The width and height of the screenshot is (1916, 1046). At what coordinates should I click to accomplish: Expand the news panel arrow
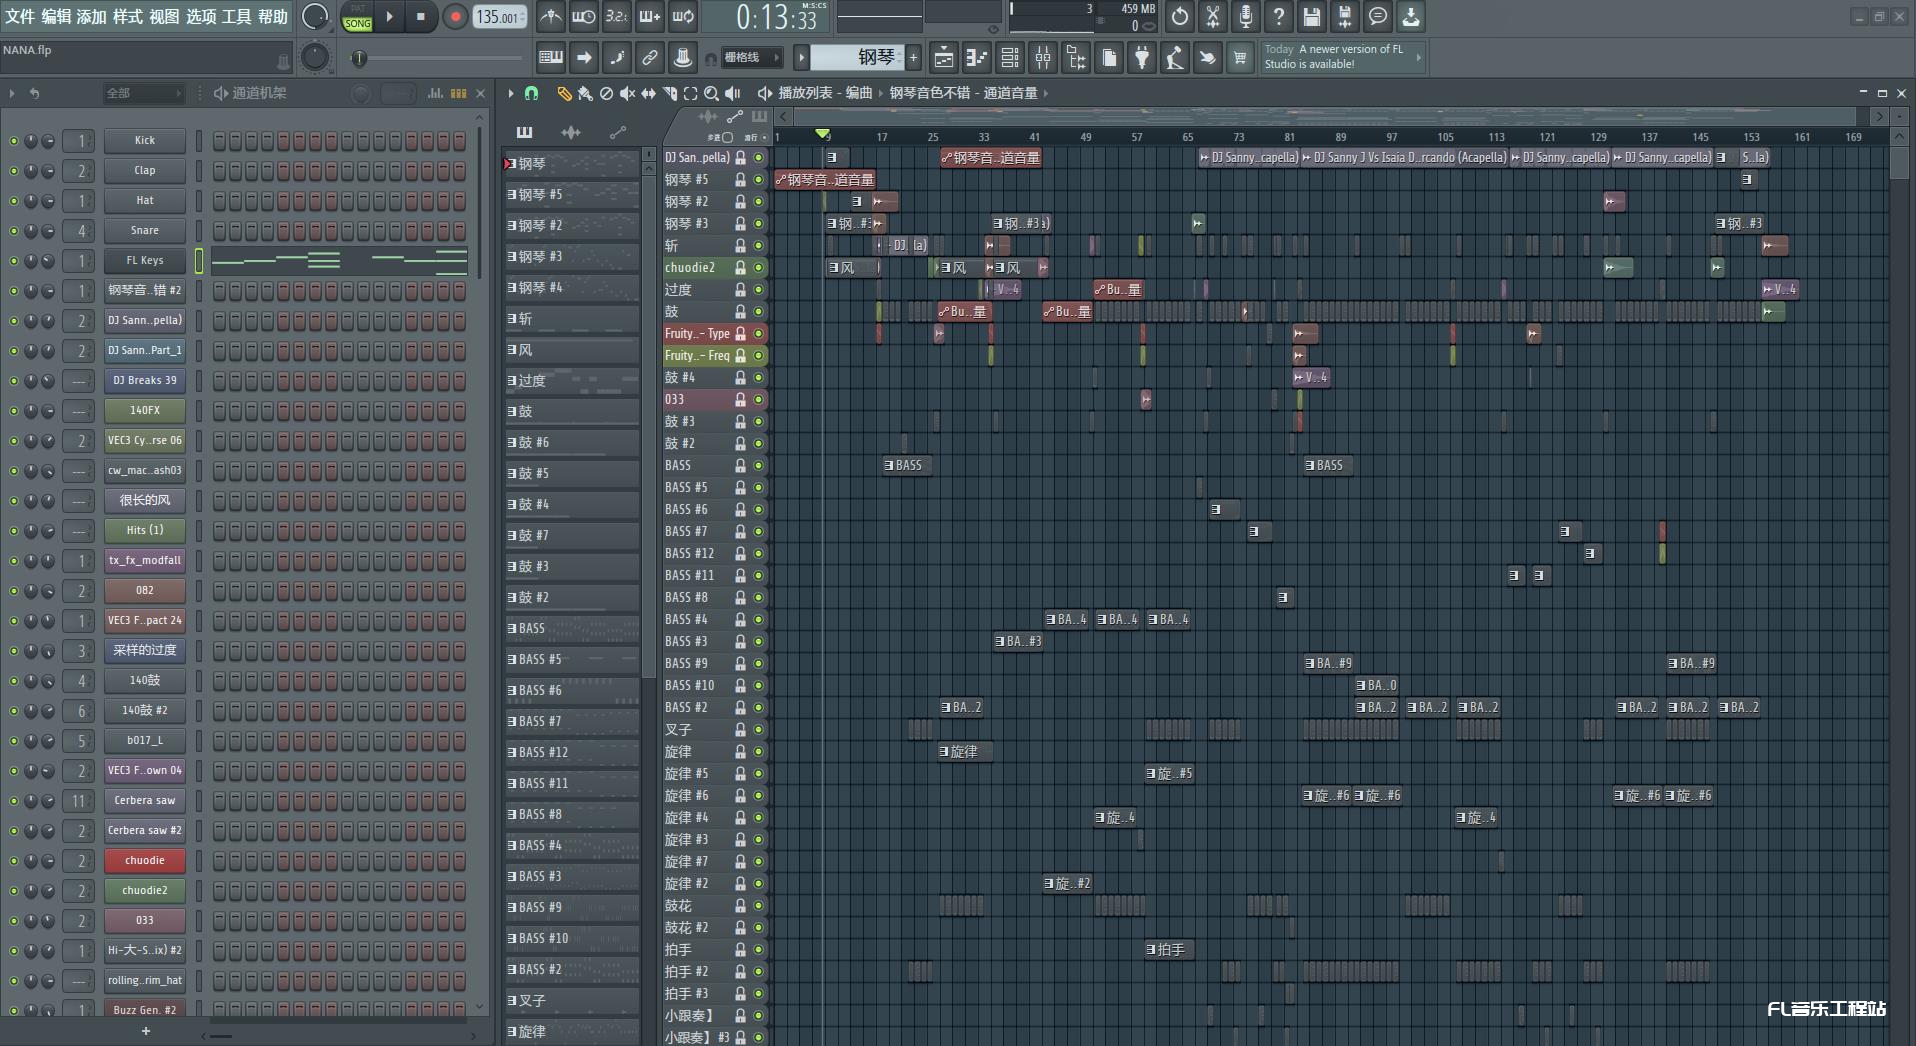[x=1418, y=57]
